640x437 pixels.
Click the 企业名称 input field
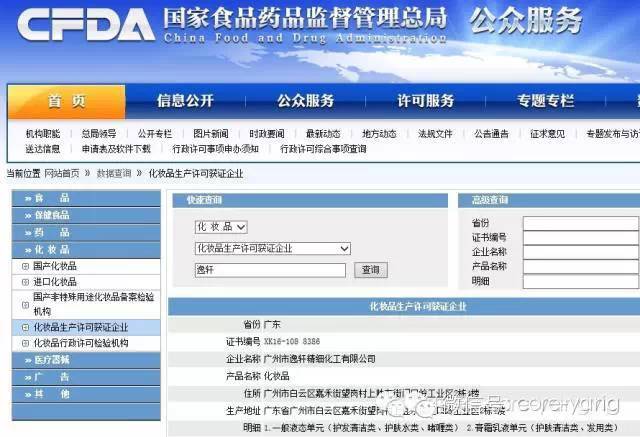(581, 252)
